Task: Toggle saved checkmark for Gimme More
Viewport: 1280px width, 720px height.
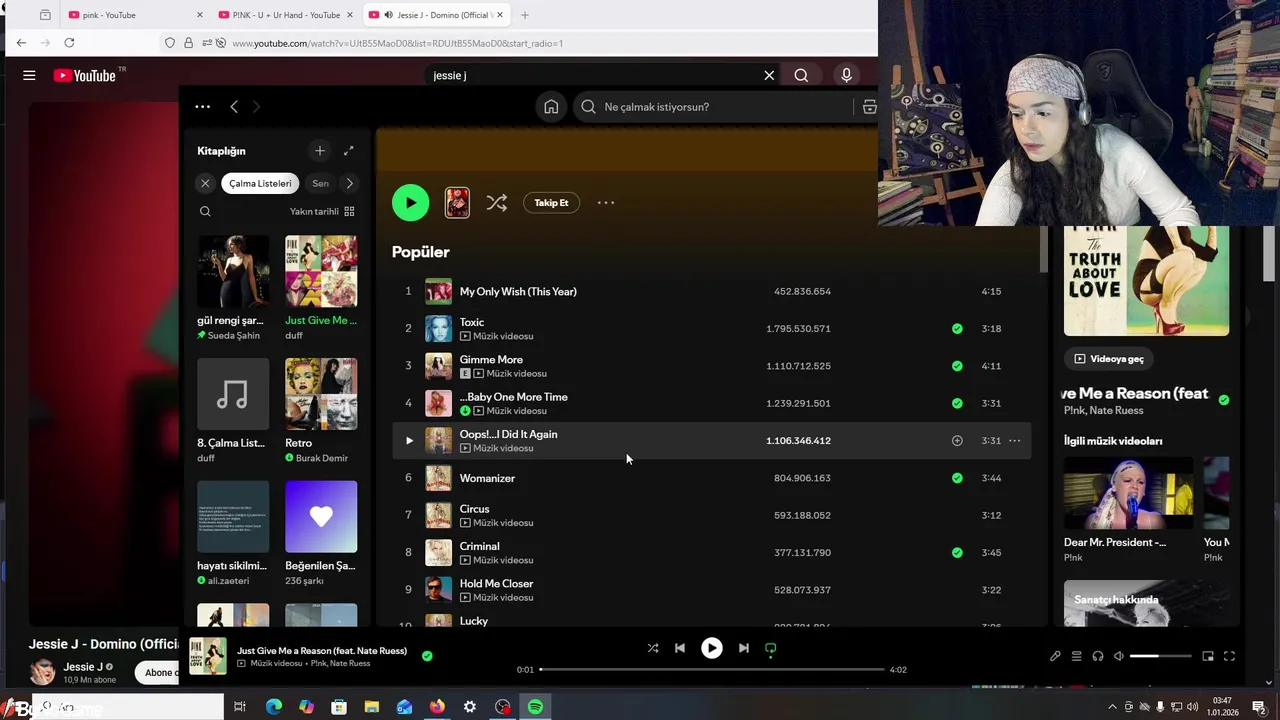Action: (x=957, y=366)
